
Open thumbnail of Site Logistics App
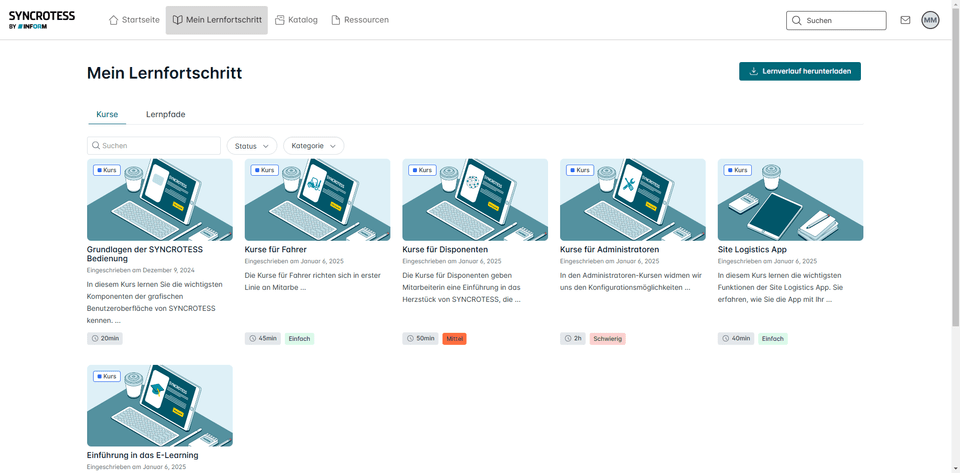tap(790, 199)
